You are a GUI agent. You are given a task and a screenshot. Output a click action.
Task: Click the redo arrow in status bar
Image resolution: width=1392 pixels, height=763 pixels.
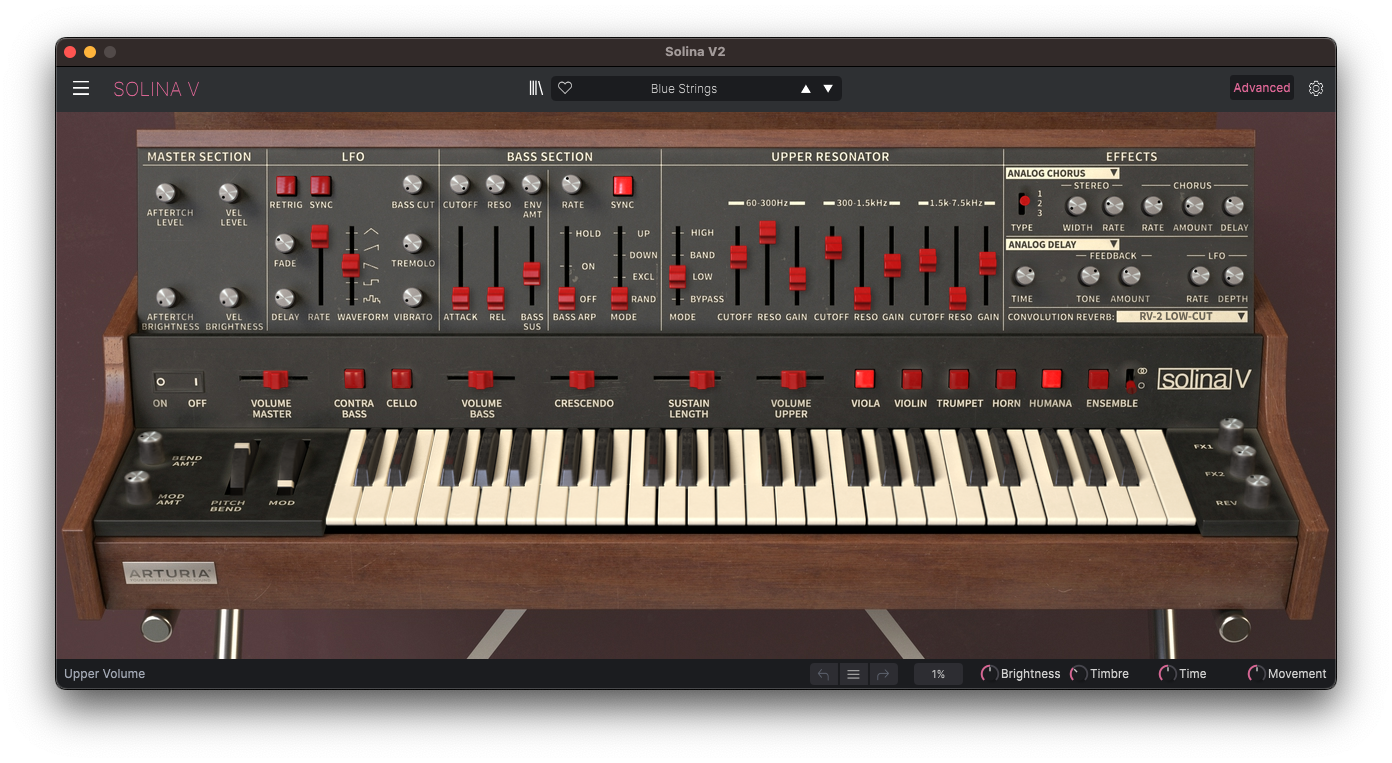[883, 674]
